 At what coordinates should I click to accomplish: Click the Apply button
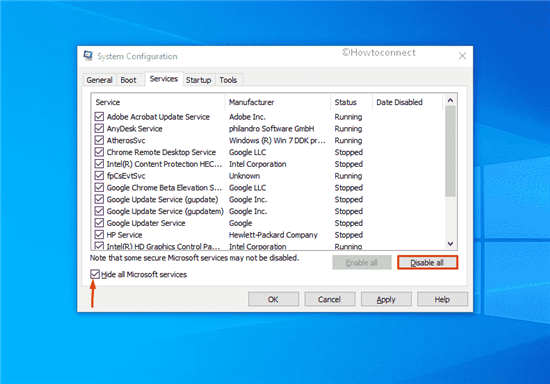pyautogui.click(x=386, y=299)
